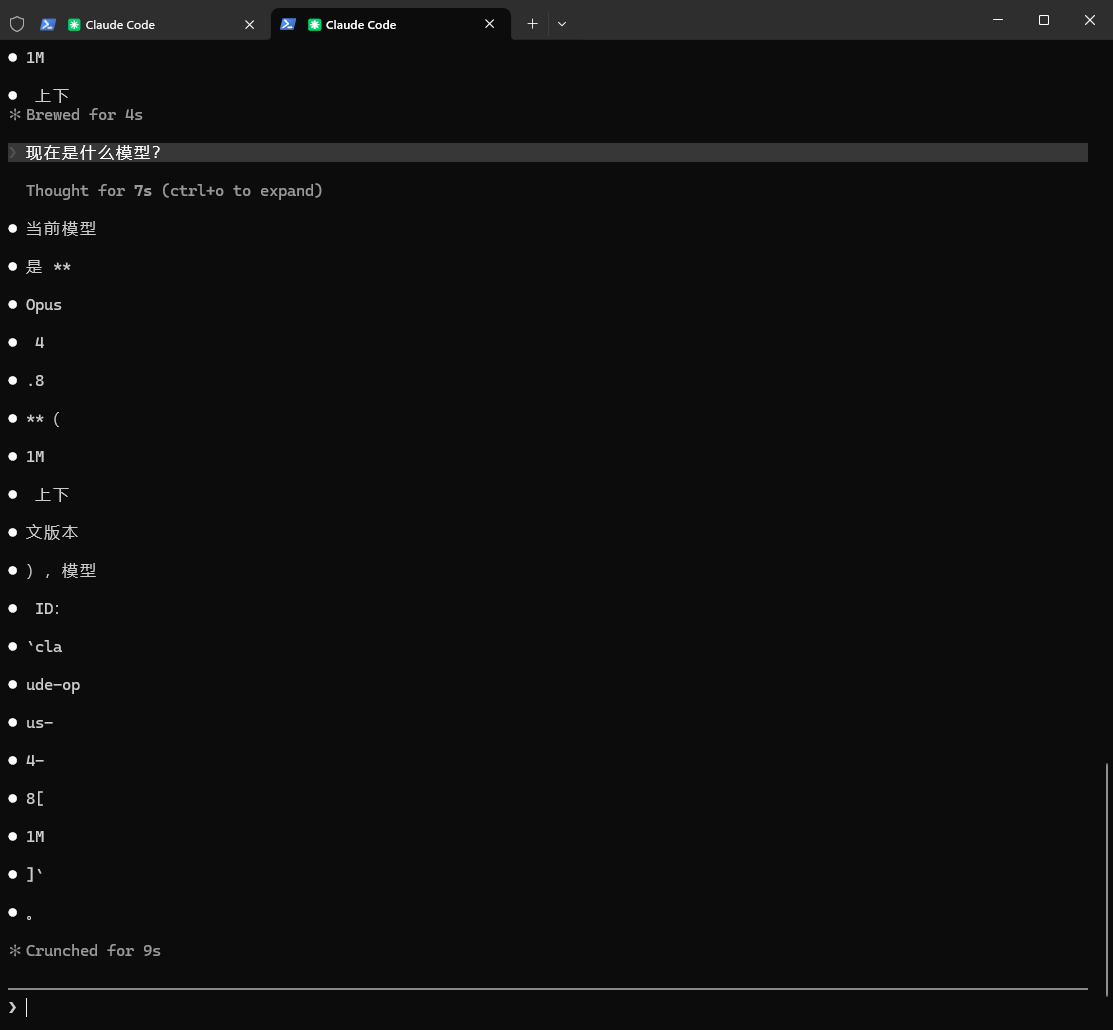Image resolution: width=1113 pixels, height=1030 pixels.
Task: Click the 'ID:' output line
Action: pos(48,608)
